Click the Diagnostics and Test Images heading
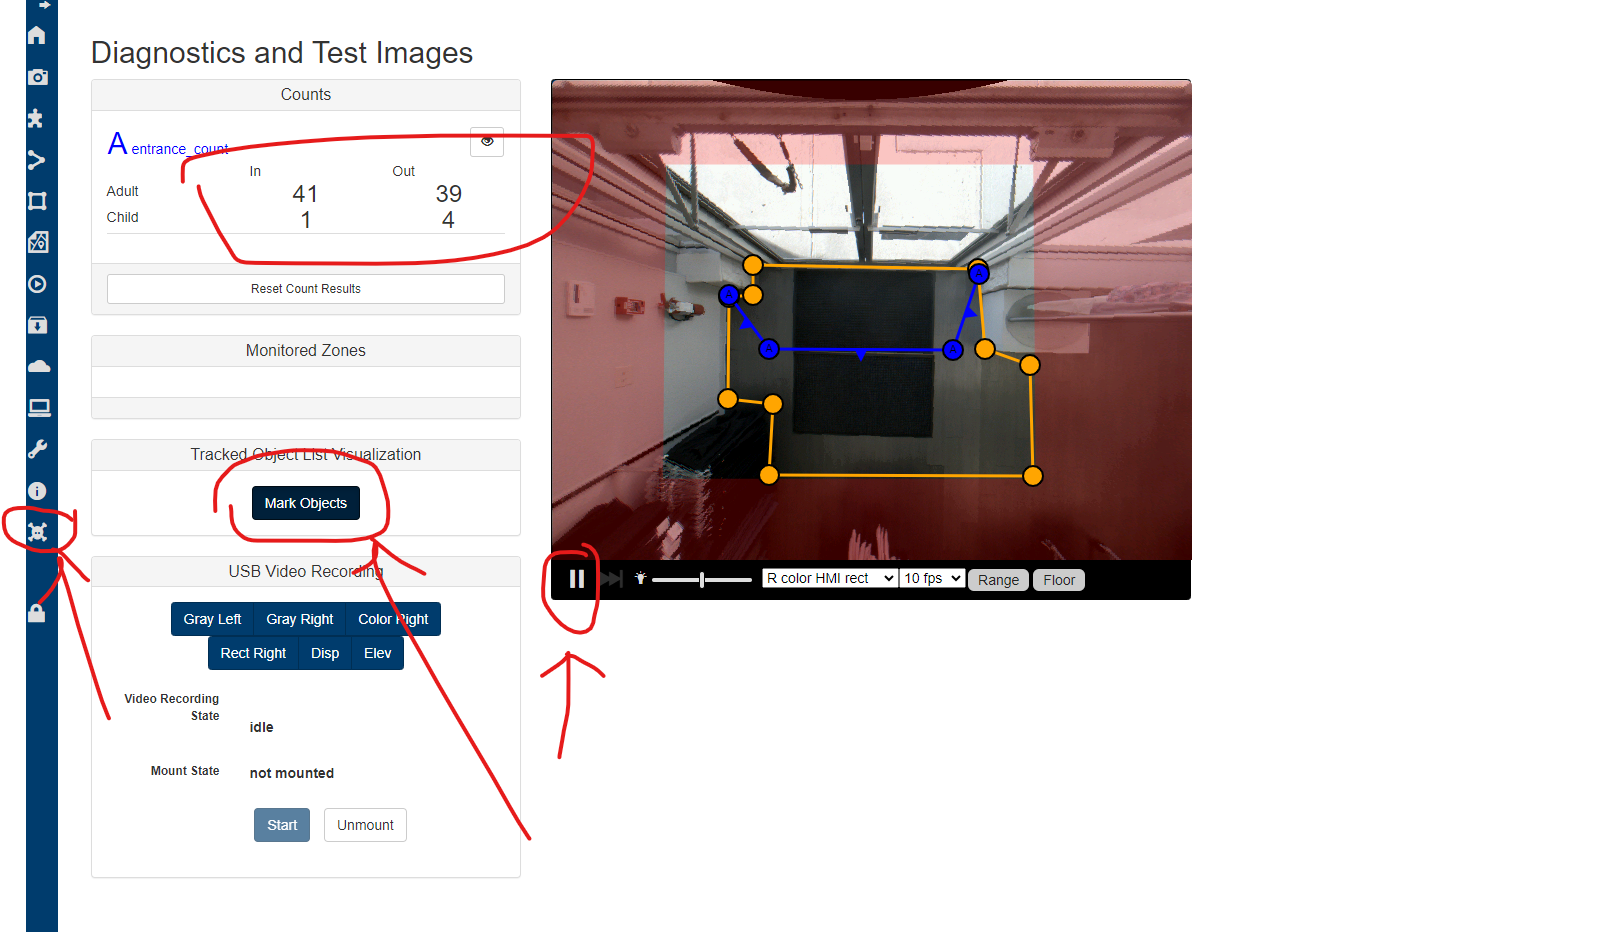Viewport: 1599px width, 932px height. click(282, 53)
